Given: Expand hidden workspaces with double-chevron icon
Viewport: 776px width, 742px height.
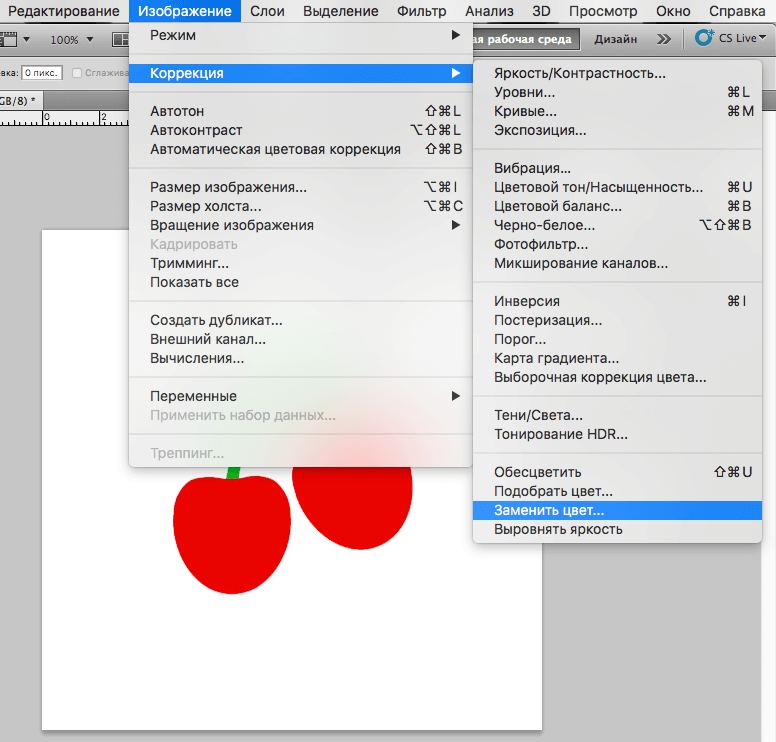Looking at the screenshot, I should point(663,39).
